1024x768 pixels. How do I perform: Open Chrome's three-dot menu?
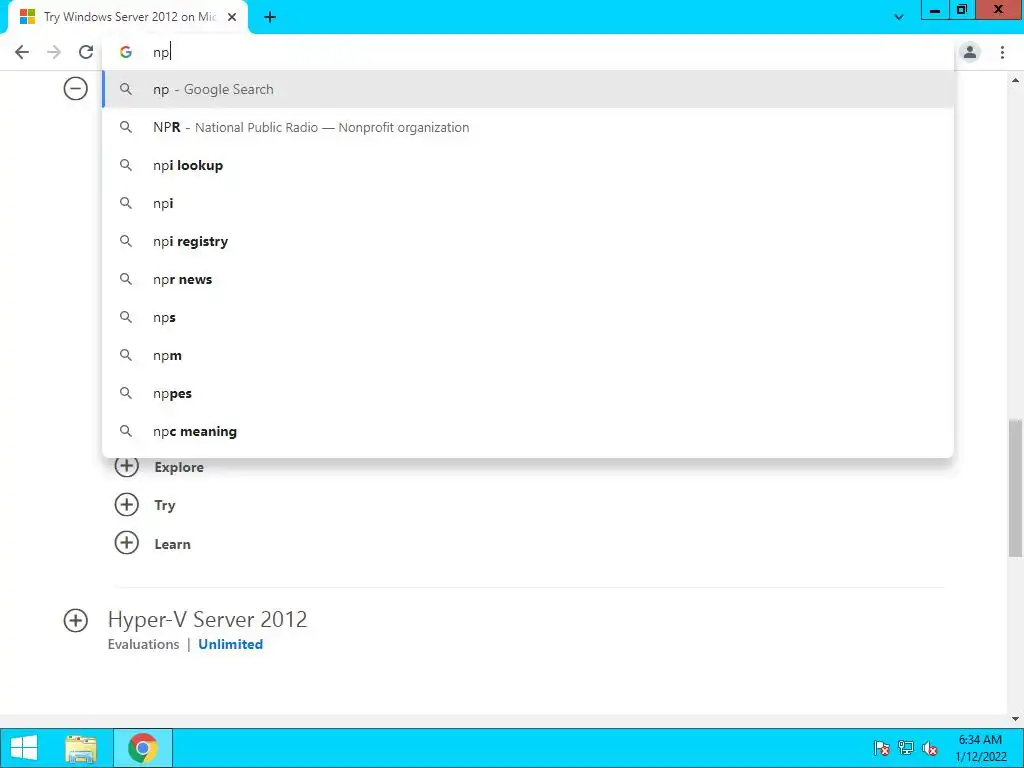1002,52
